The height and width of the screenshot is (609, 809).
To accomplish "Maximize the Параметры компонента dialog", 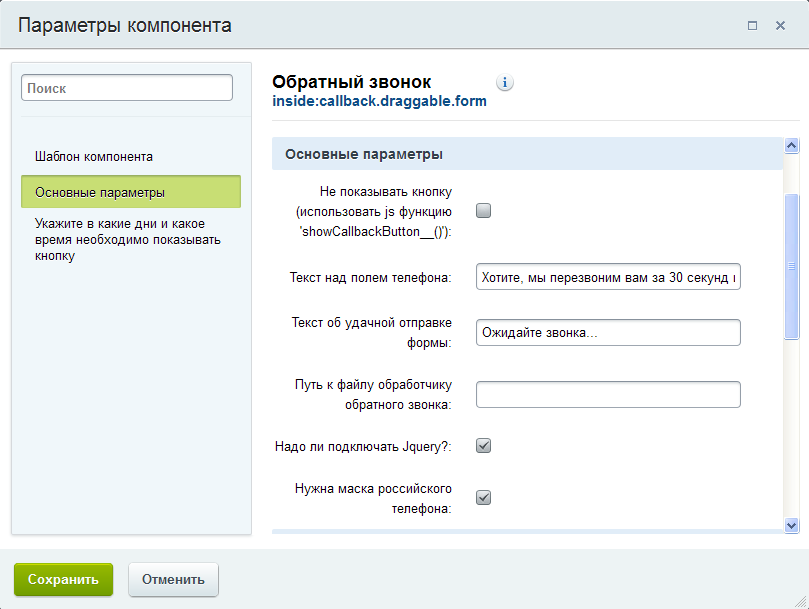I will [752, 26].
